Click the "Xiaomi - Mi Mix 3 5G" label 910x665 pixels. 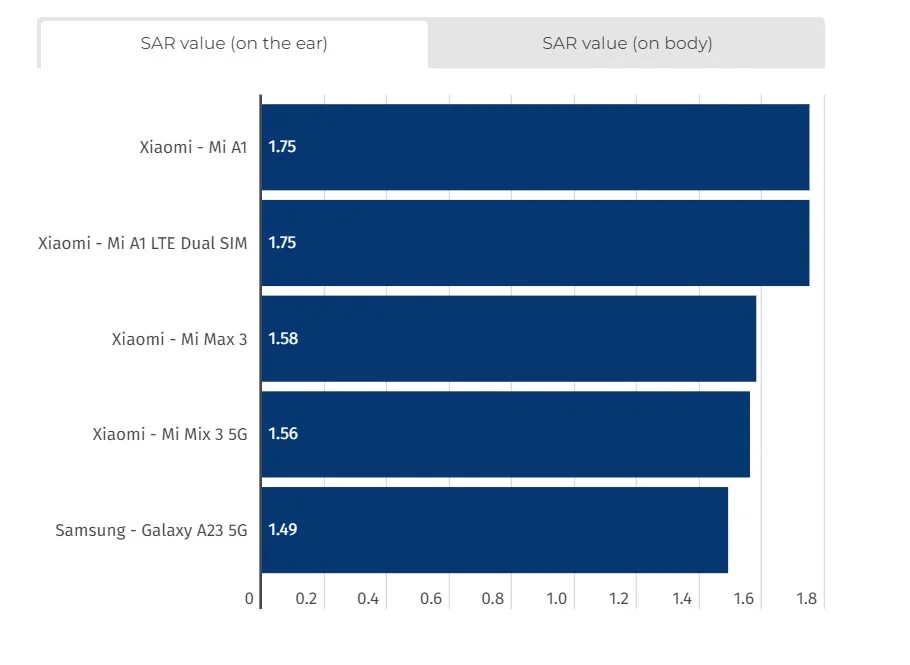point(169,434)
